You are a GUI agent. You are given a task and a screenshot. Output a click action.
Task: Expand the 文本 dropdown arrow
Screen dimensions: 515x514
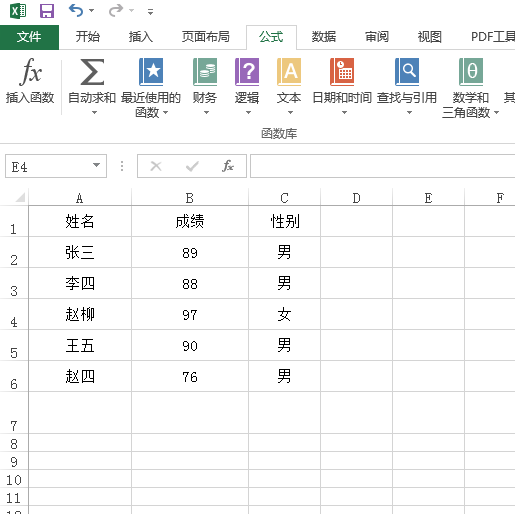pos(290,113)
